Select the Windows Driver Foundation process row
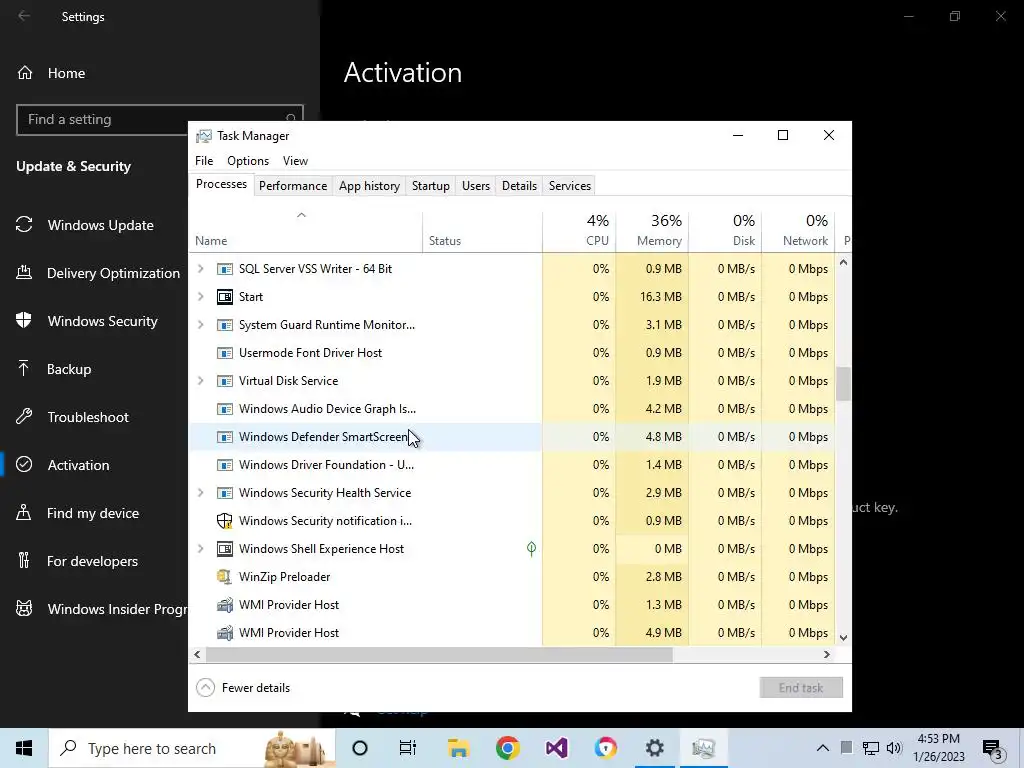This screenshot has height=768, width=1024. click(511, 465)
